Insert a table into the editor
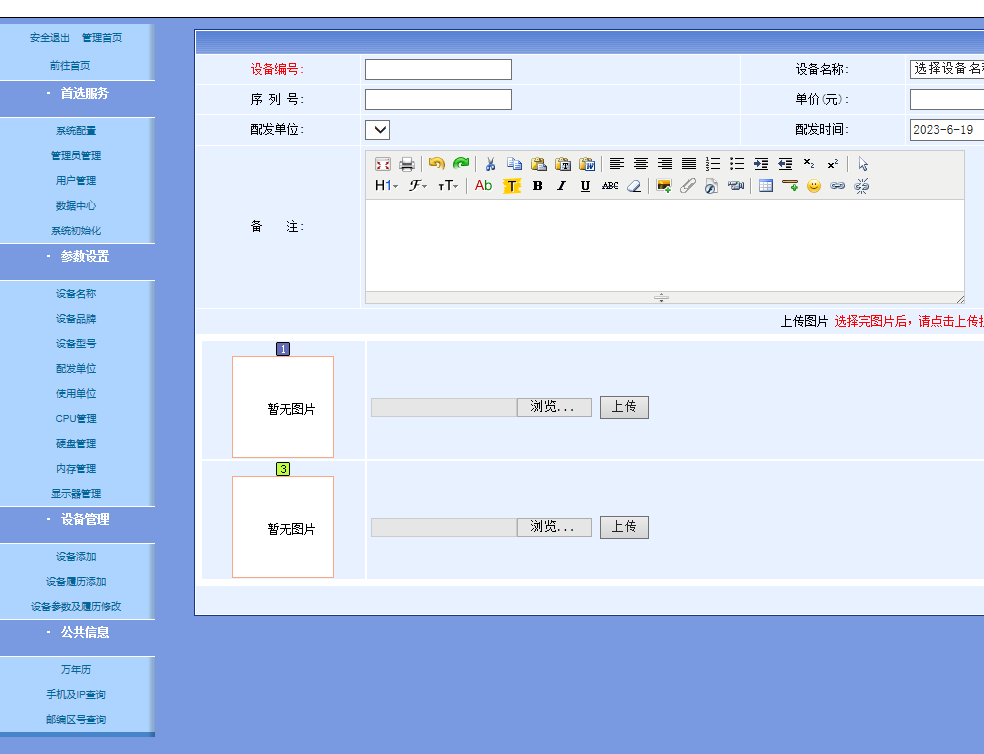Screen dimensions: 984x754 (x=766, y=186)
